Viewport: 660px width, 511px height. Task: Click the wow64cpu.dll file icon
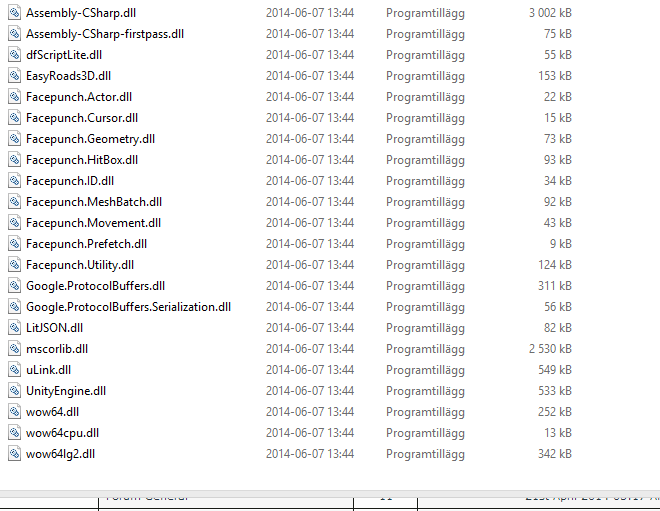point(14,433)
